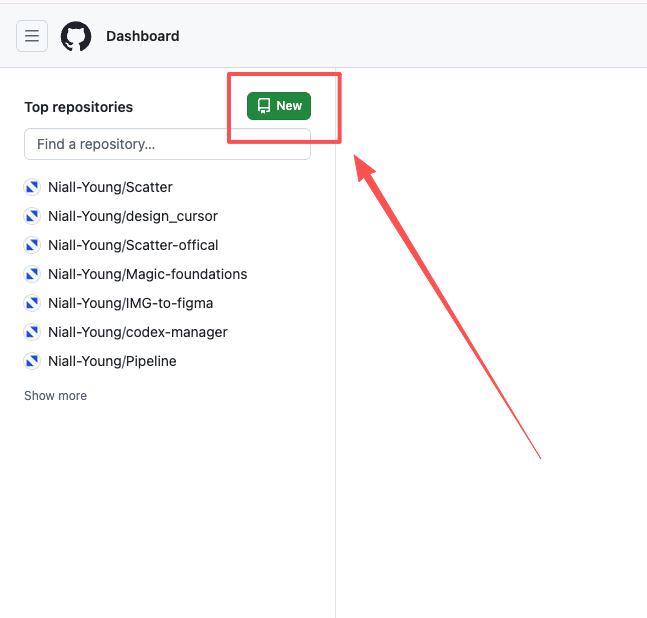Screen dimensions: 647x618
Task: Open the Niall-Young/Magic-foundations repository
Action: [148, 274]
